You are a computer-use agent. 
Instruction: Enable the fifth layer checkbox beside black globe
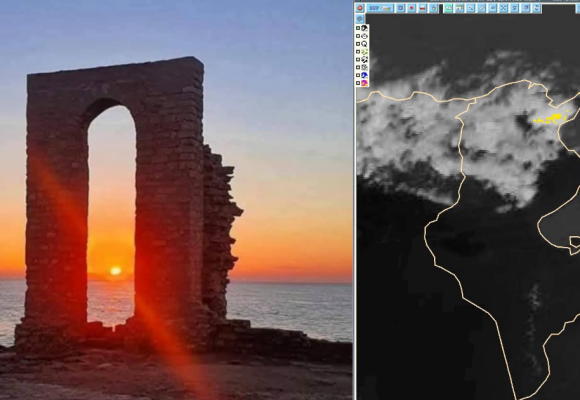click(358, 59)
